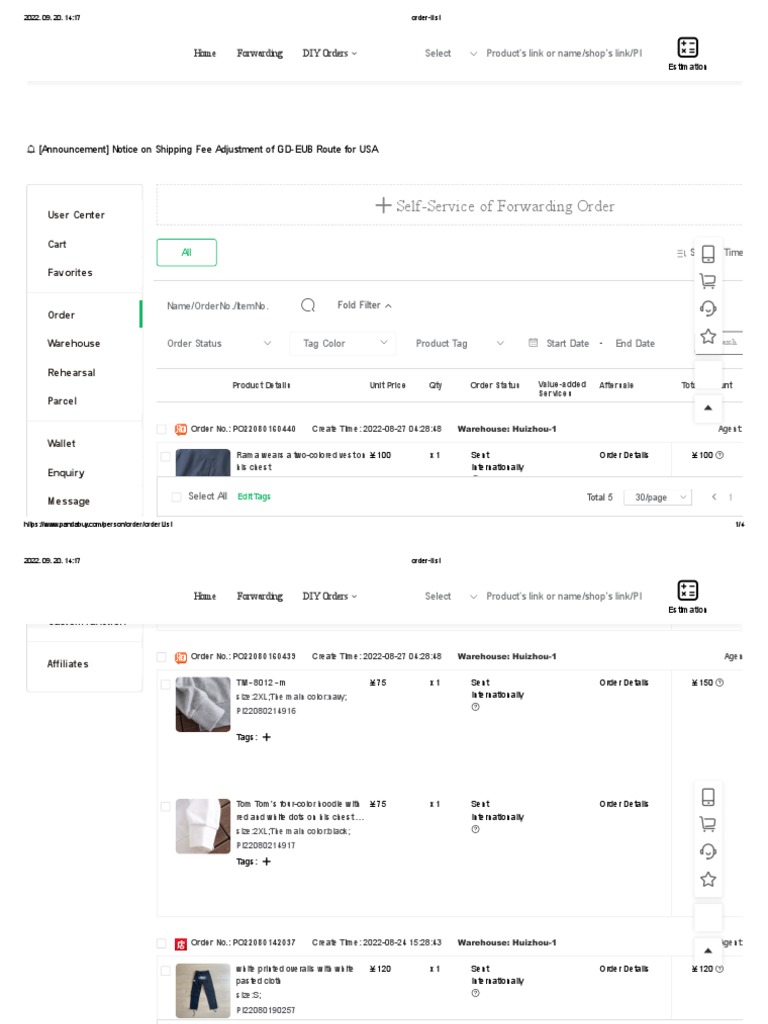Click the Name/OrderNo./ItemNo. search field
The height and width of the screenshot is (1024, 768).
tap(225, 306)
